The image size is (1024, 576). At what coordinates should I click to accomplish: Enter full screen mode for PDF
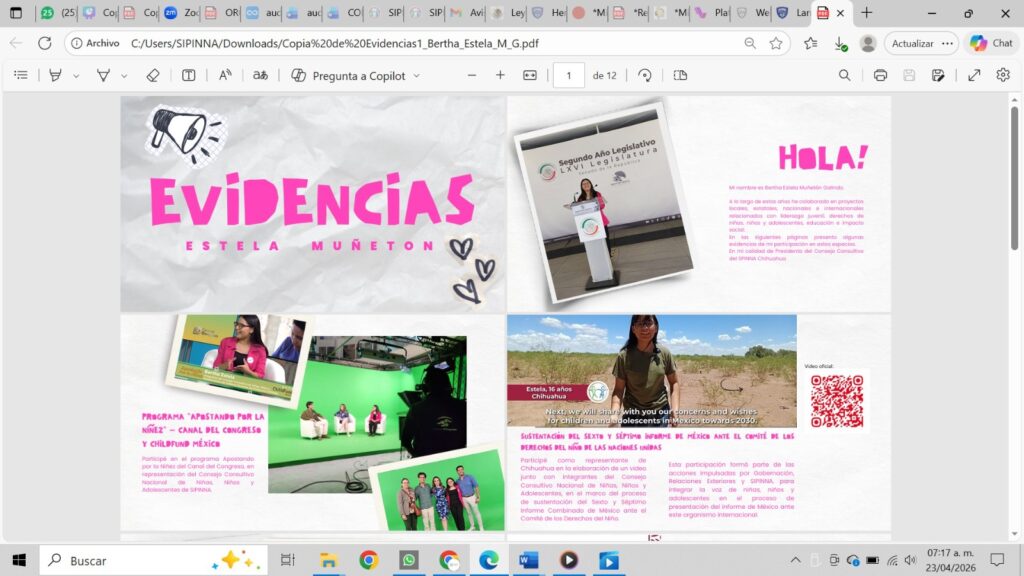[x=974, y=75]
